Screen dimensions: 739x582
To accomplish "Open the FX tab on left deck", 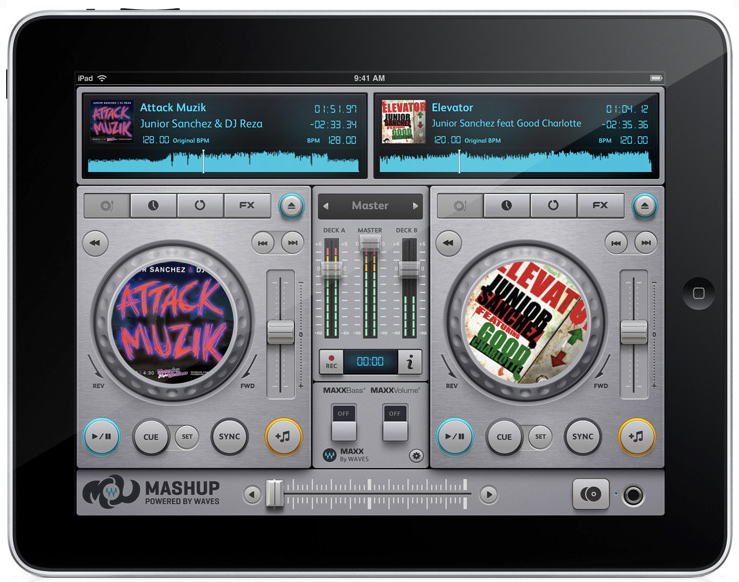I will pos(246,206).
